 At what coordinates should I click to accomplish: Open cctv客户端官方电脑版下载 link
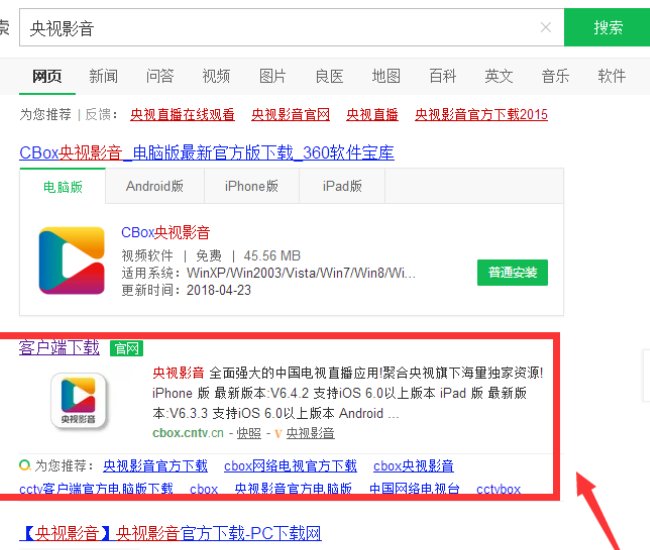96,489
